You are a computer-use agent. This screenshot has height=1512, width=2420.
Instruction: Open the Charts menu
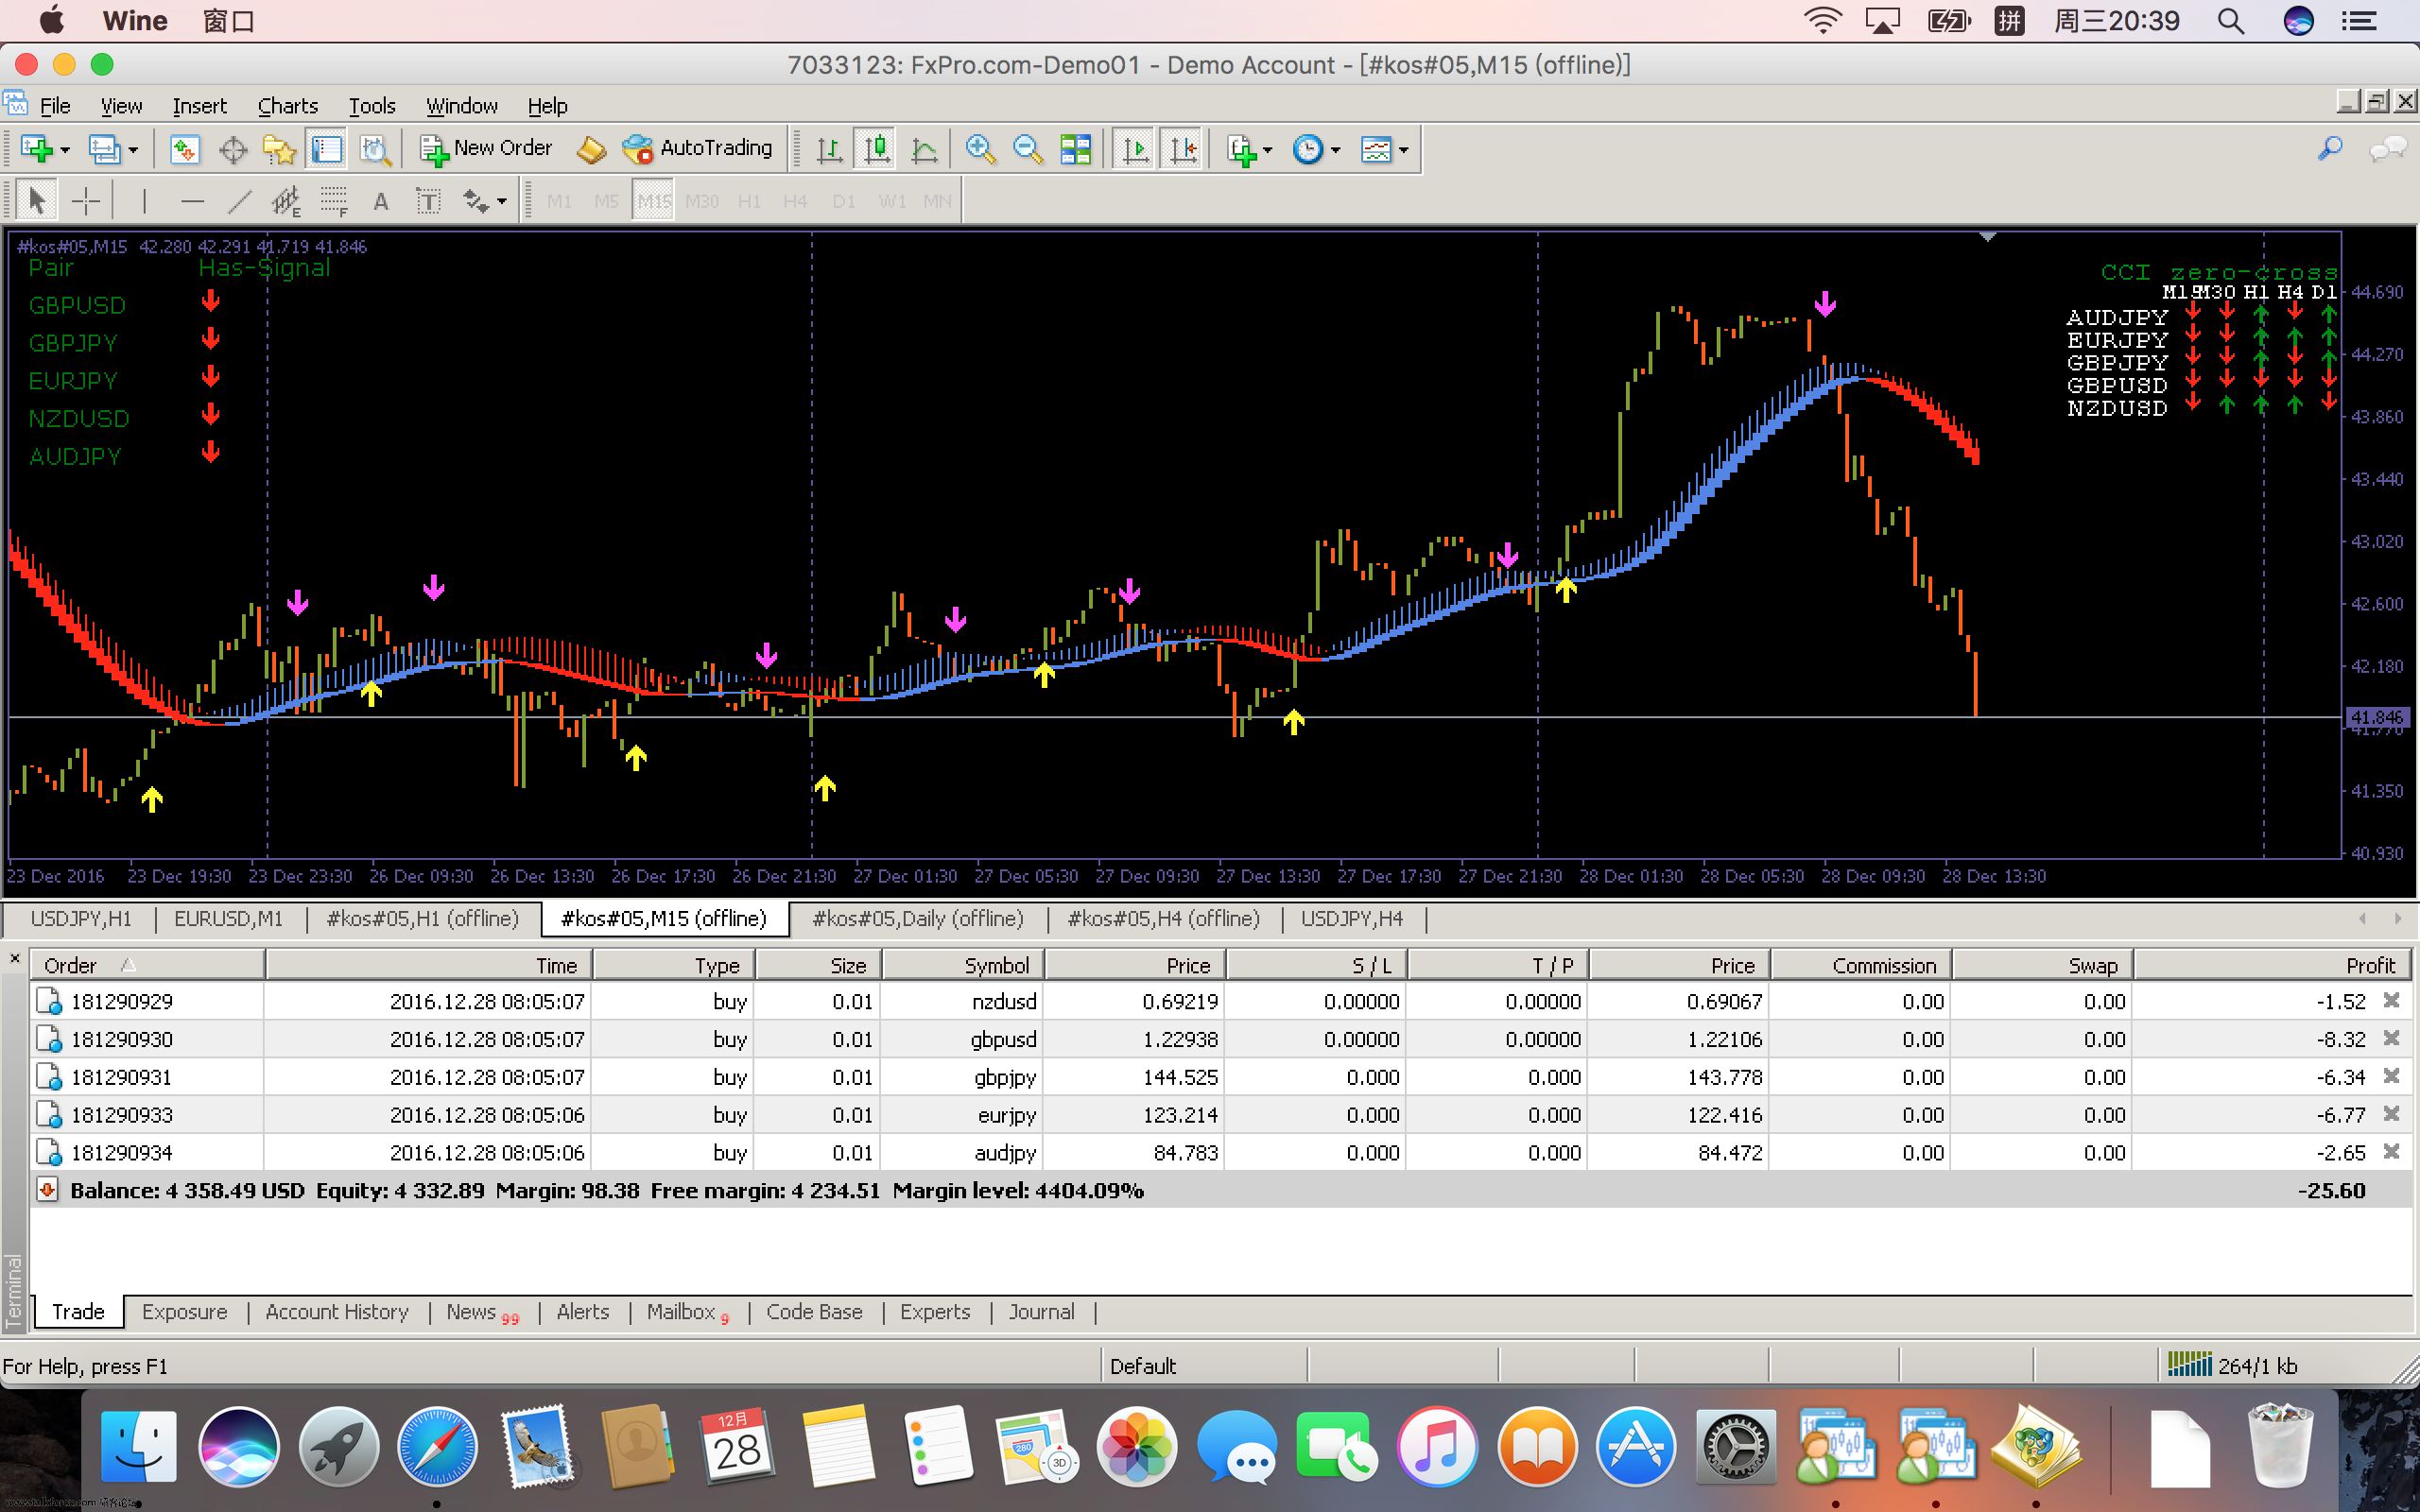pyautogui.click(x=288, y=106)
